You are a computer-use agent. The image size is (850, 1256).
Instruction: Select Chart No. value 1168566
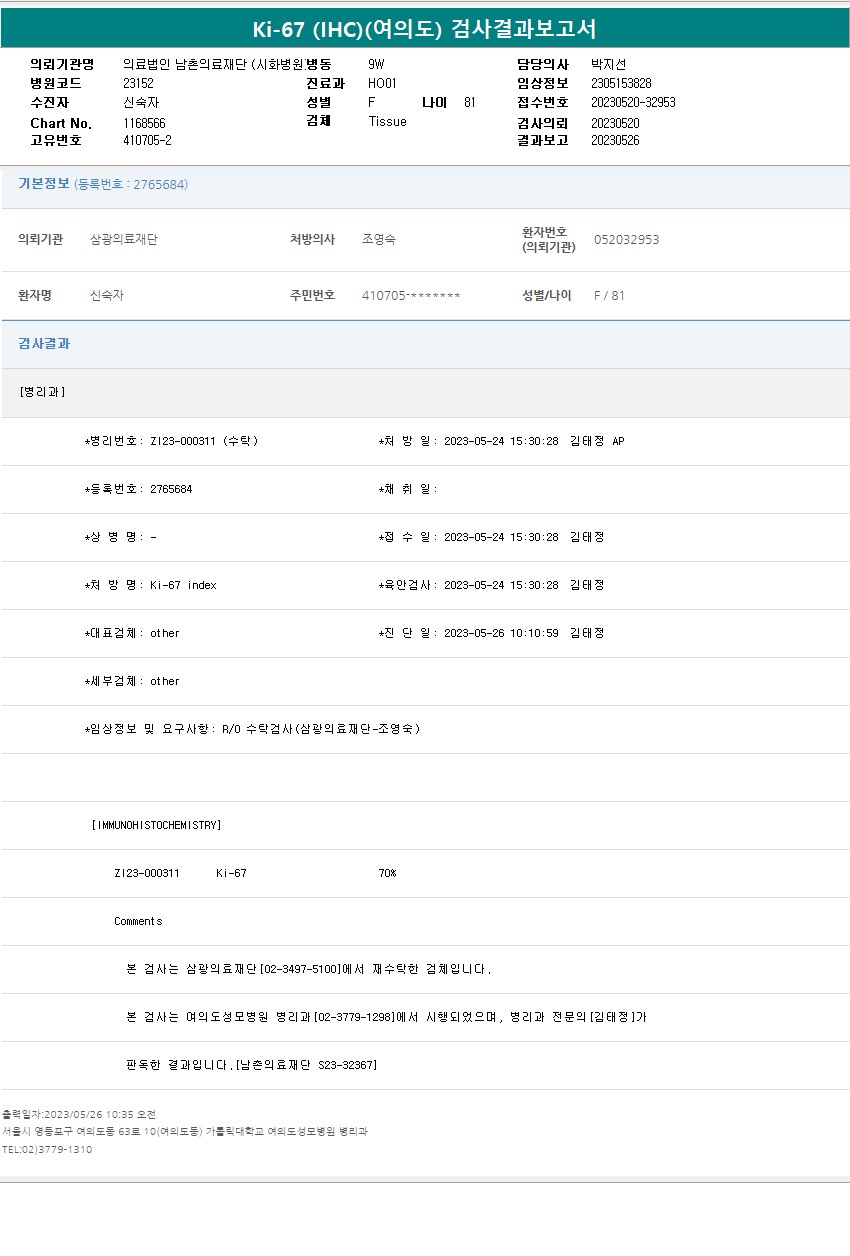(144, 123)
